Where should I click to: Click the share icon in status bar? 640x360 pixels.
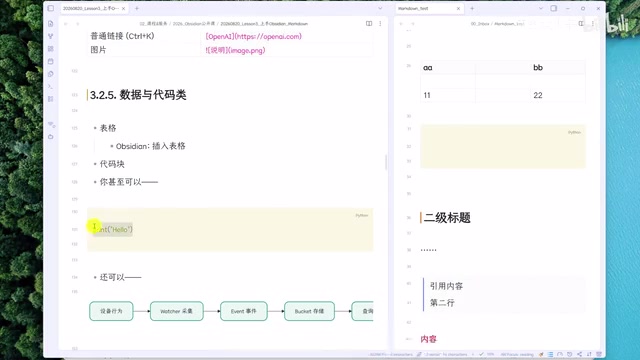(580, 354)
